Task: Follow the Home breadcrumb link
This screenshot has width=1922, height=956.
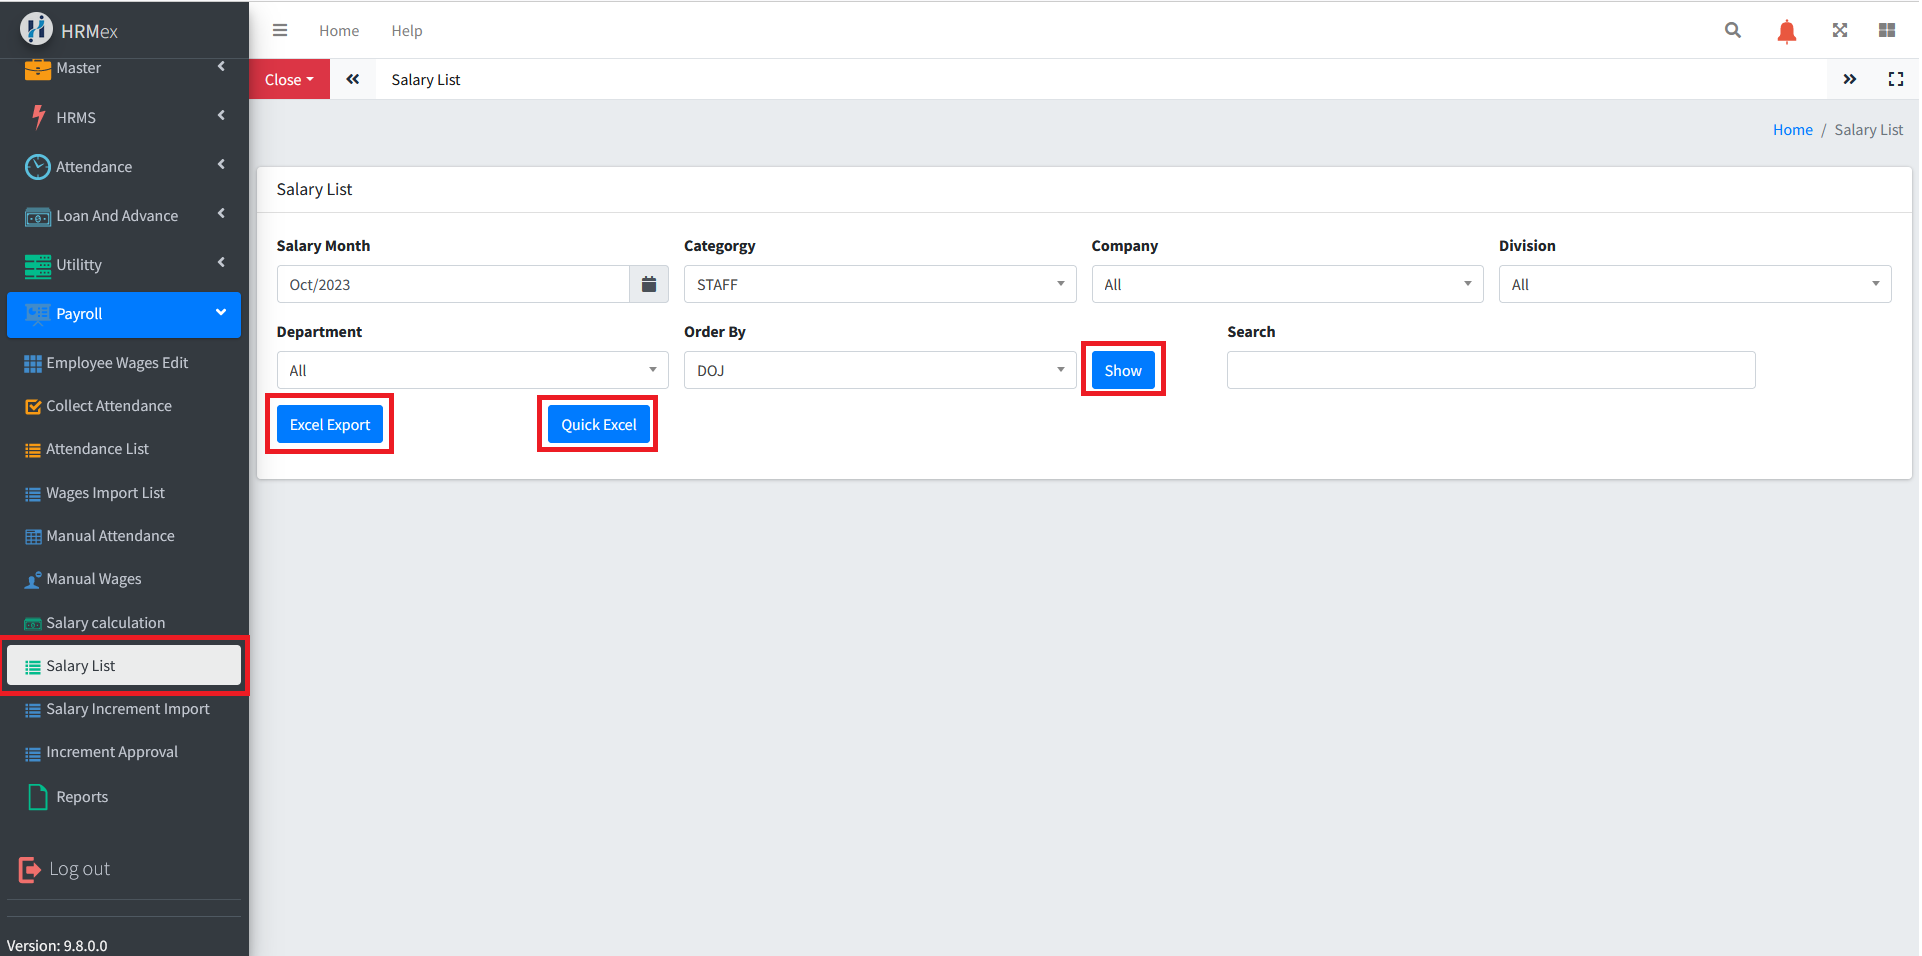Action: (1791, 130)
